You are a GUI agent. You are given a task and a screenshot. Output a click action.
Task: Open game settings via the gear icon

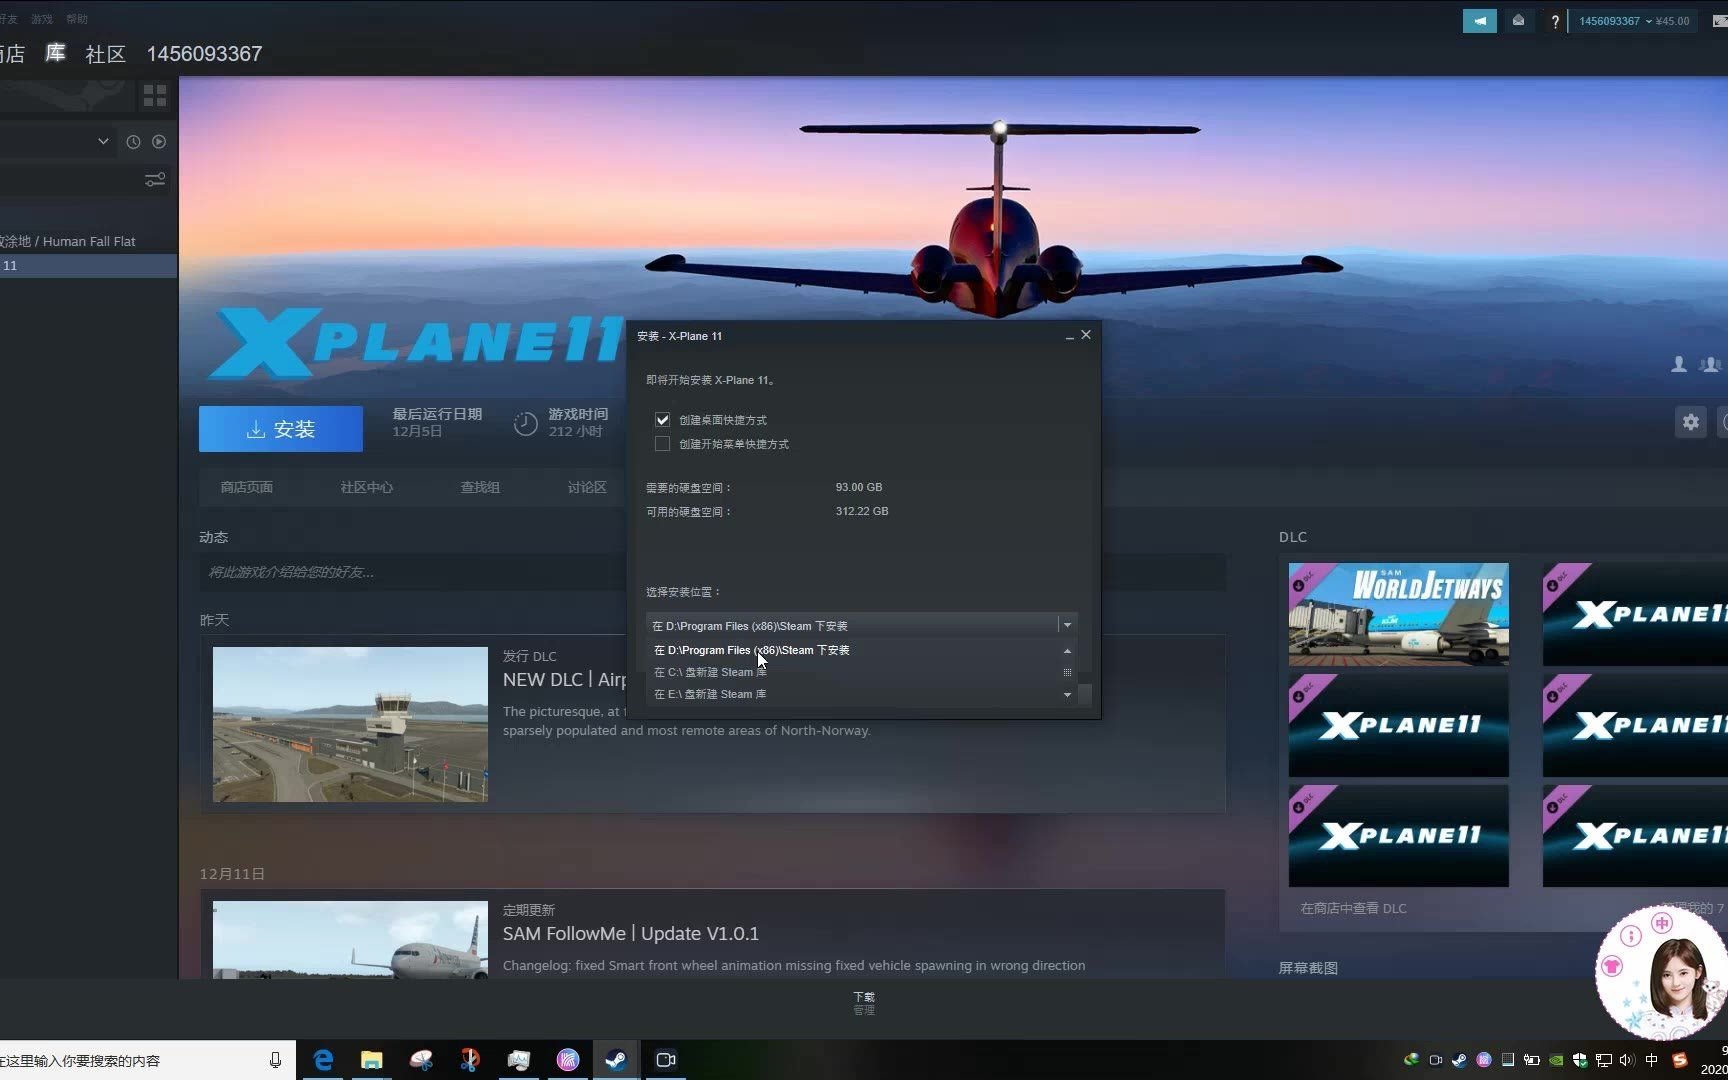pos(1690,422)
